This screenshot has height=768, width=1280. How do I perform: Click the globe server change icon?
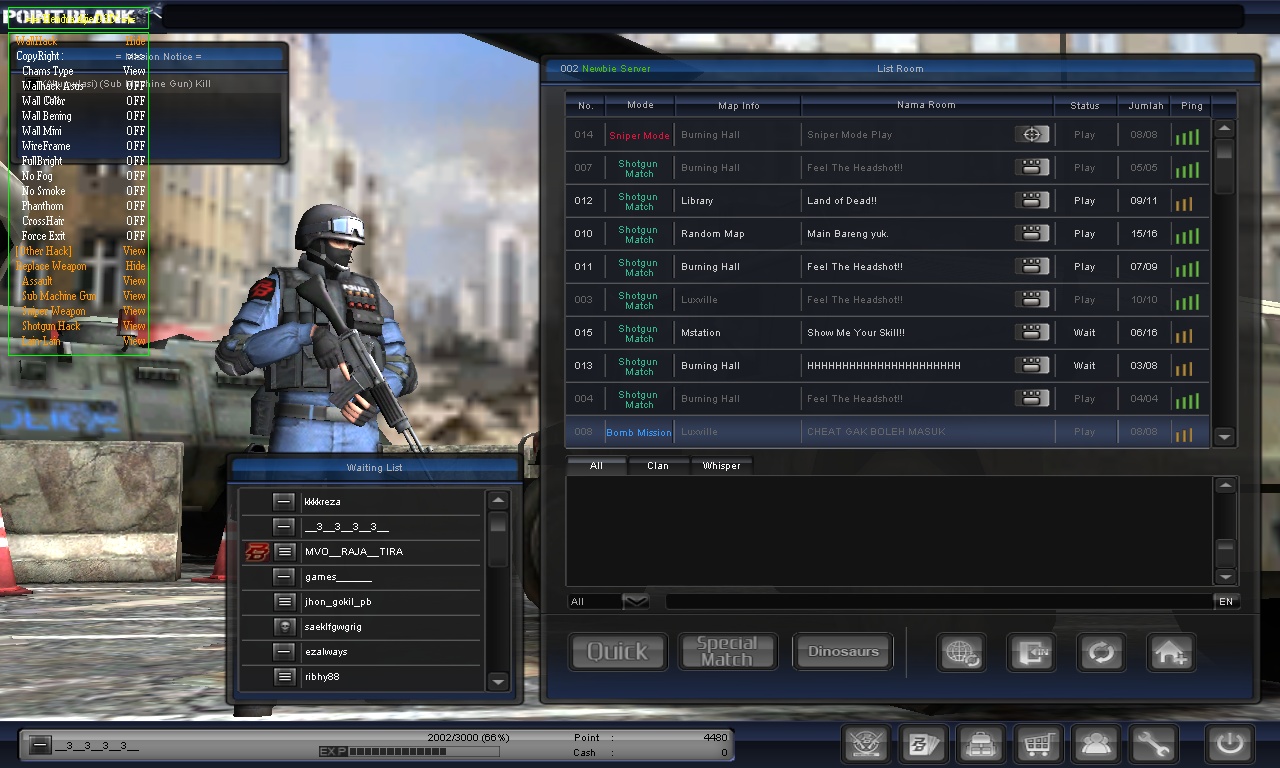tap(962, 653)
